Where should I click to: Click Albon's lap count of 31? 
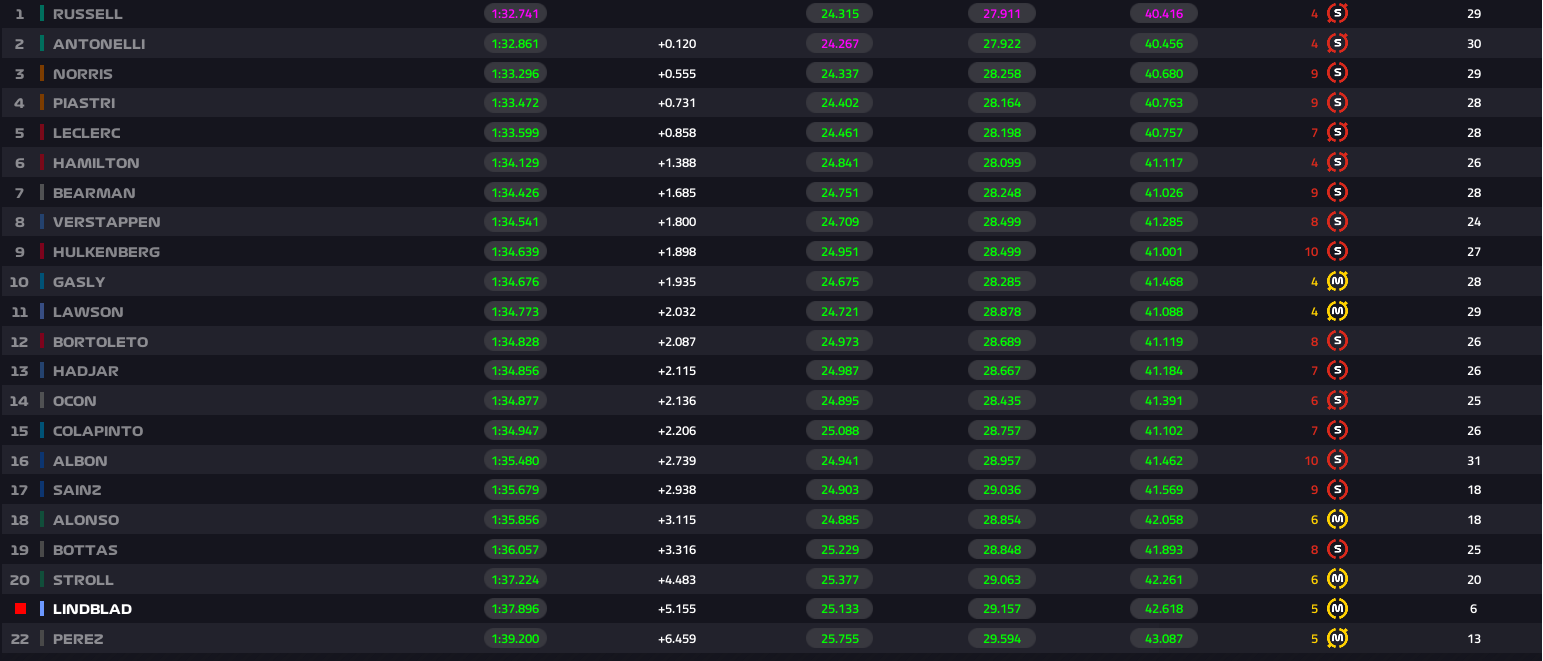[x=1473, y=461]
